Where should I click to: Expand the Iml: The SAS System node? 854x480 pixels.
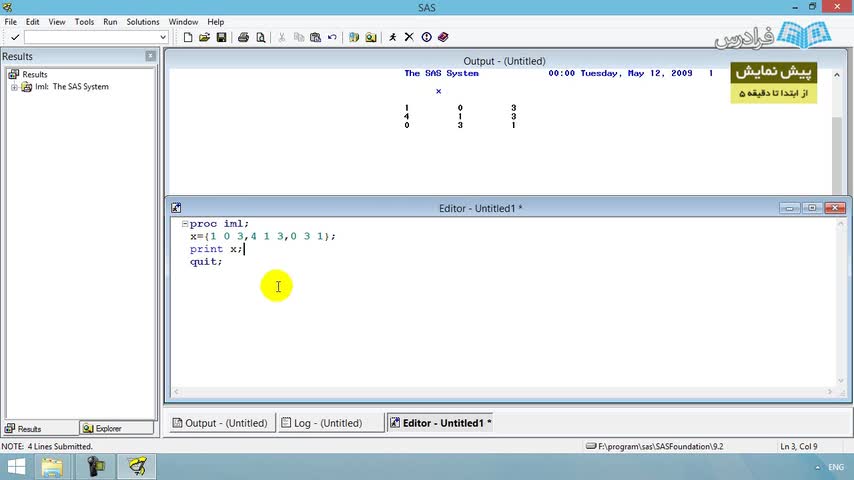(x=14, y=87)
